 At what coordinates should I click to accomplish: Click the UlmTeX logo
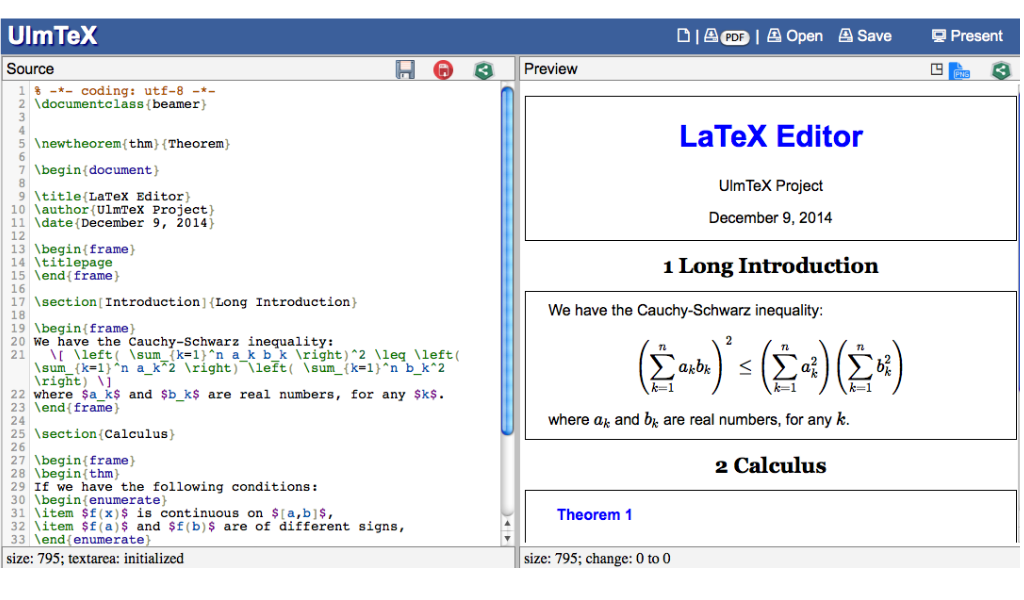click(53, 34)
